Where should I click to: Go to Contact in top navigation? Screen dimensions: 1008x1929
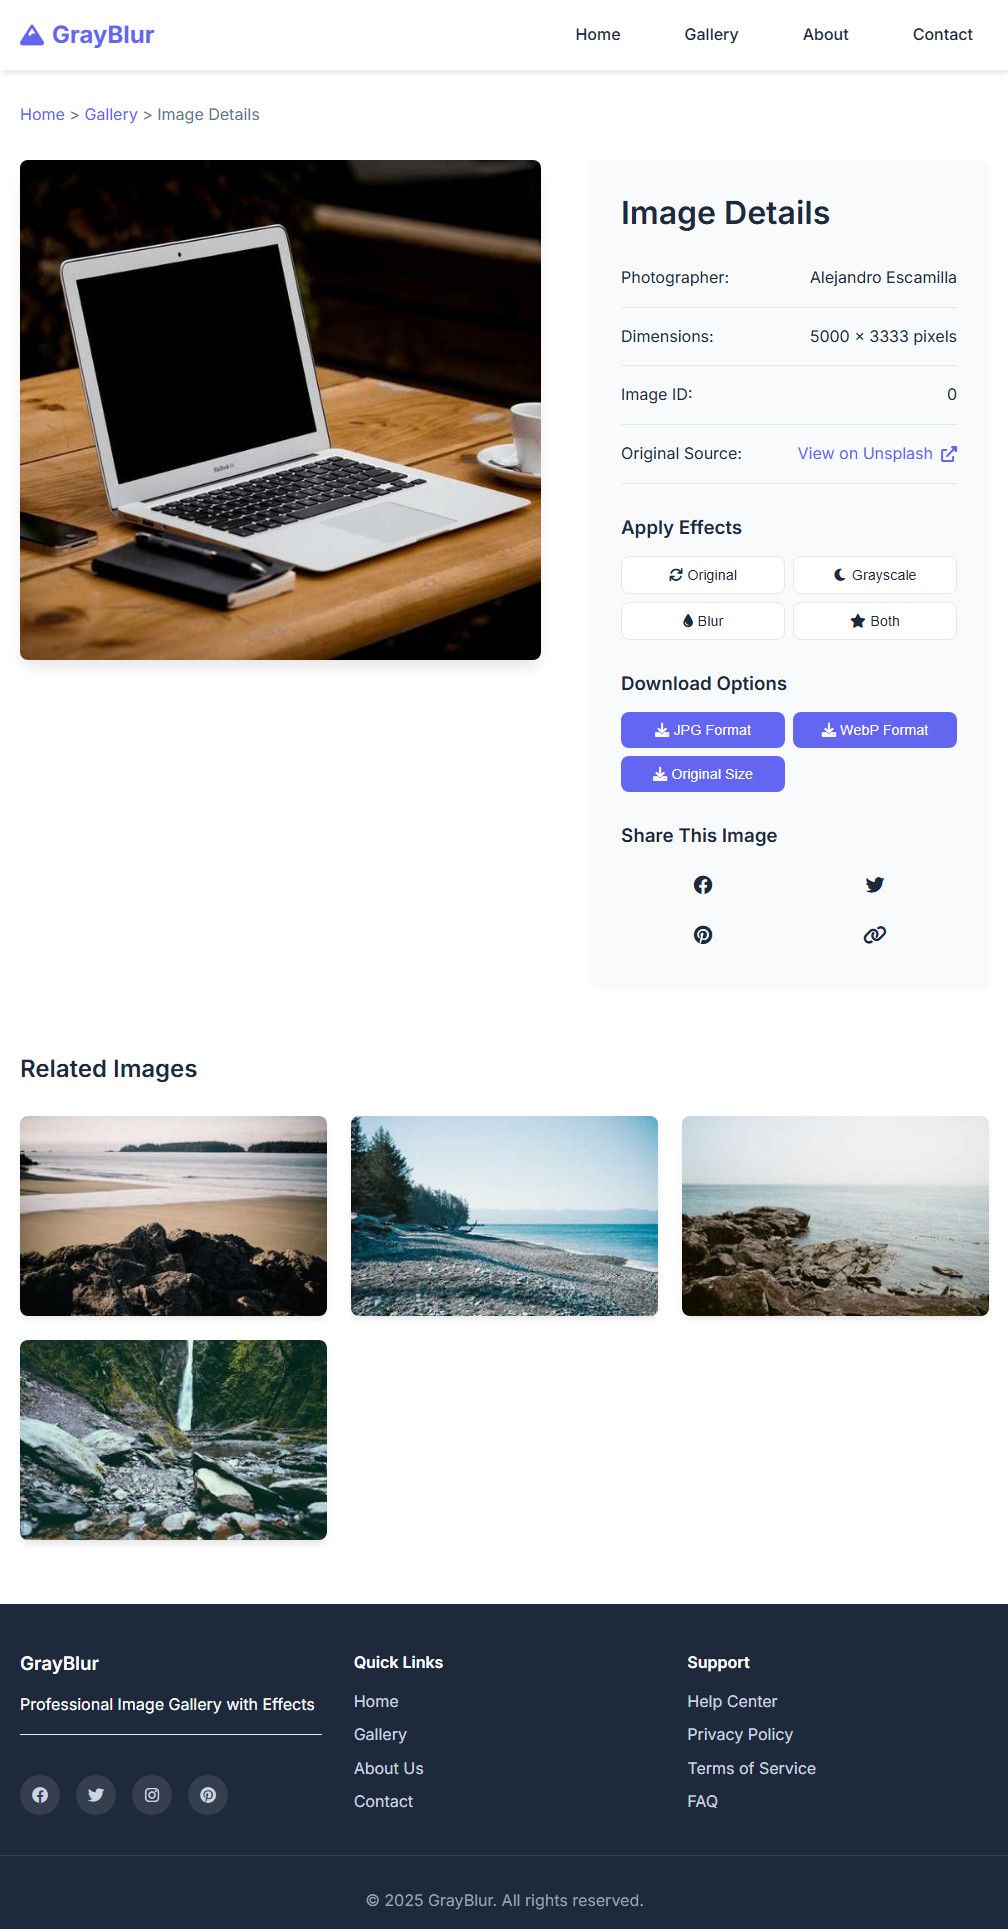tap(942, 35)
